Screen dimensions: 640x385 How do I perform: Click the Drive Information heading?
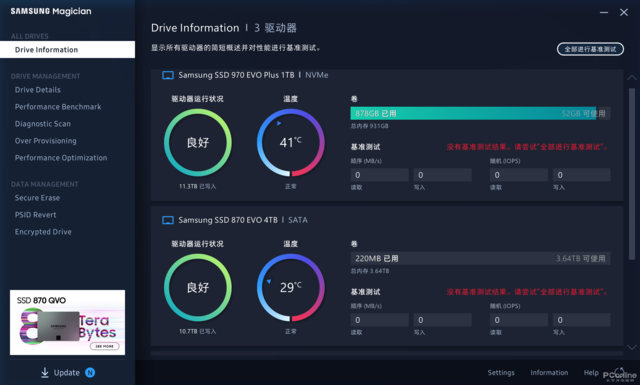[x=195, y=28]
